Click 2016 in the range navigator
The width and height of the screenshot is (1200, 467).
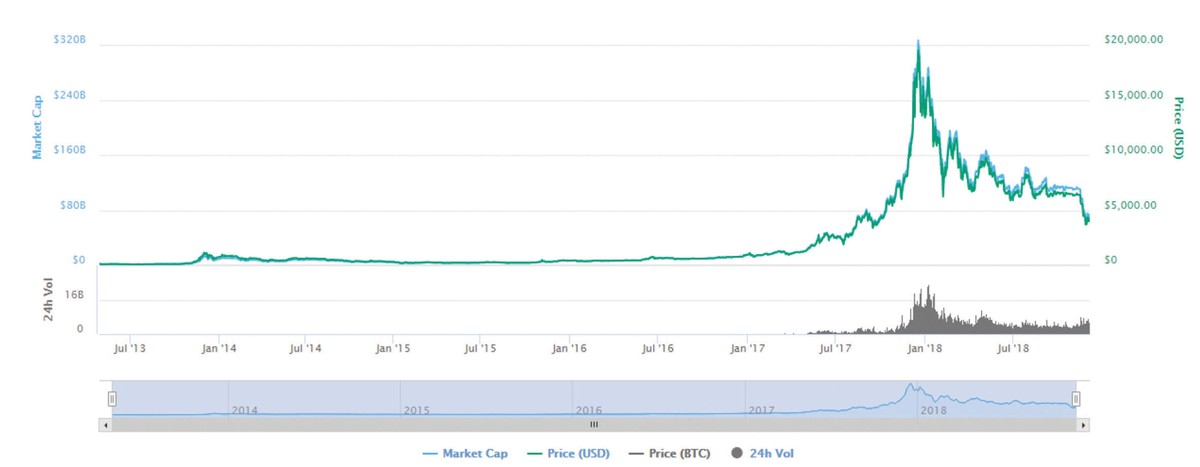click(589, 410)
